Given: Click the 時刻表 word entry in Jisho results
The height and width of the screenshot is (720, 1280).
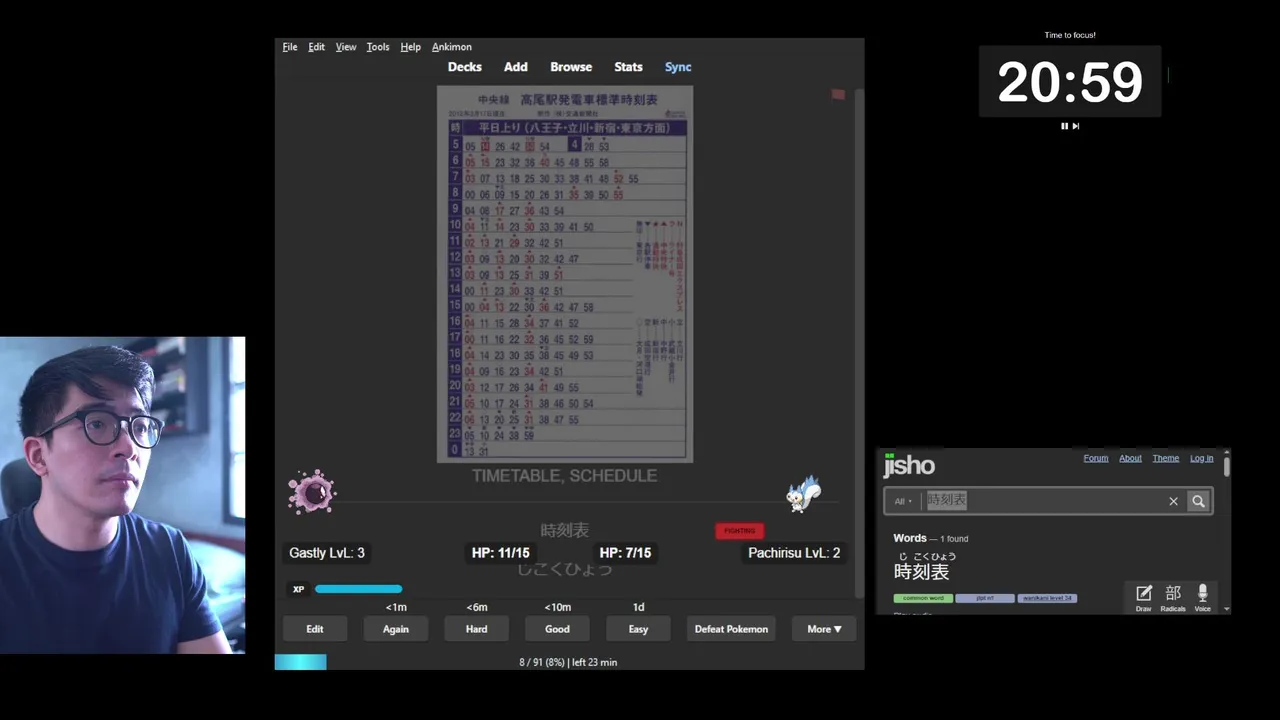Looking at the screenshot, I should (921, 572).
